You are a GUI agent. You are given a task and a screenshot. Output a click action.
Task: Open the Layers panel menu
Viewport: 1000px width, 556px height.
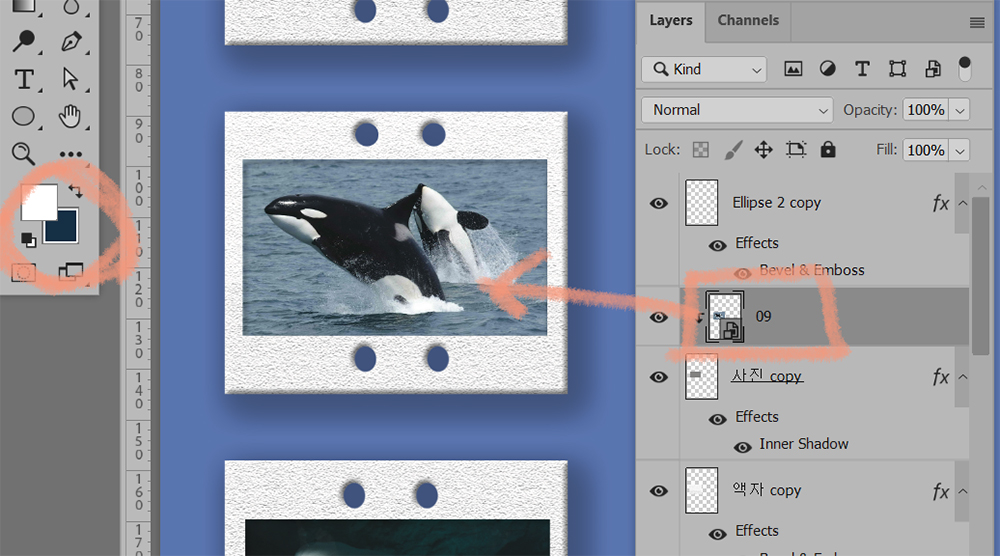coord(977,23)
